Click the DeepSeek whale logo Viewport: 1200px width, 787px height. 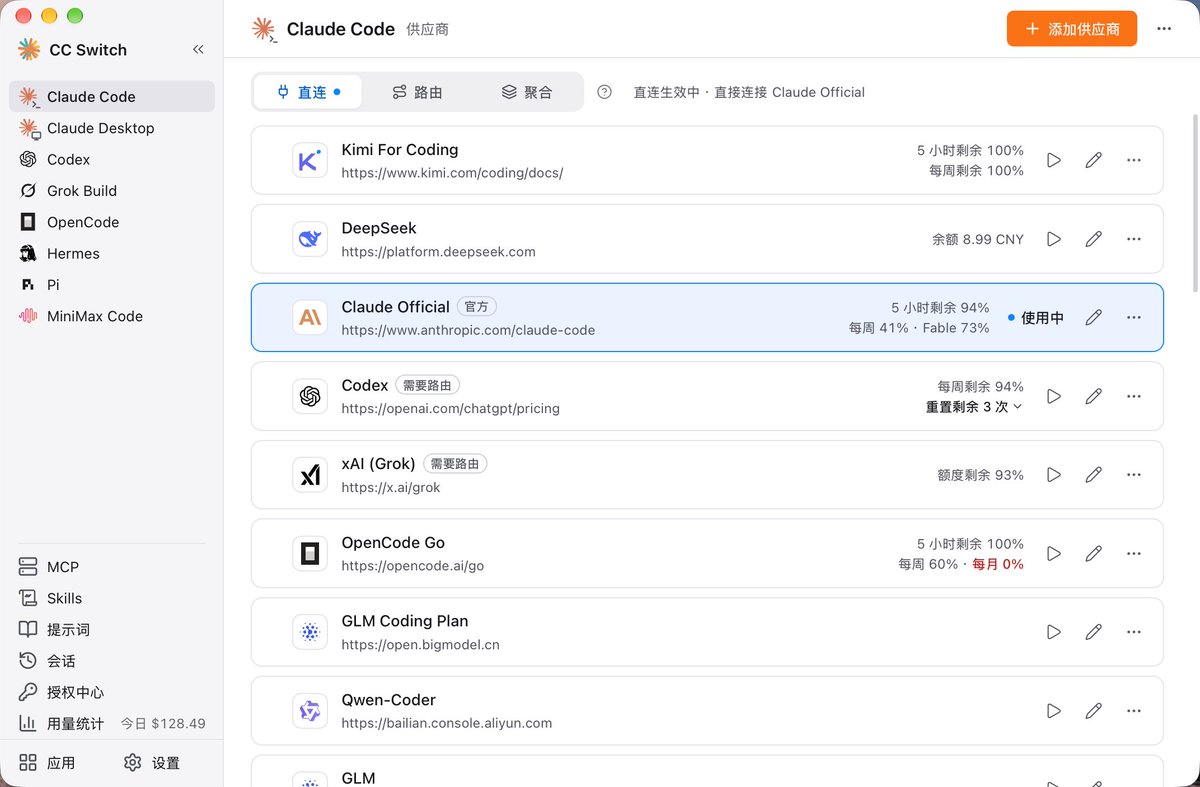click(x=310, y=239)
